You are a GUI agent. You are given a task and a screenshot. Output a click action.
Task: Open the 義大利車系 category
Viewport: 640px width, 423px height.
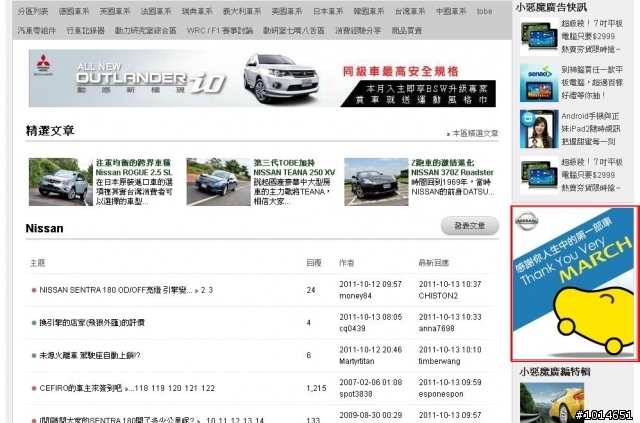[x=242, y=11]
